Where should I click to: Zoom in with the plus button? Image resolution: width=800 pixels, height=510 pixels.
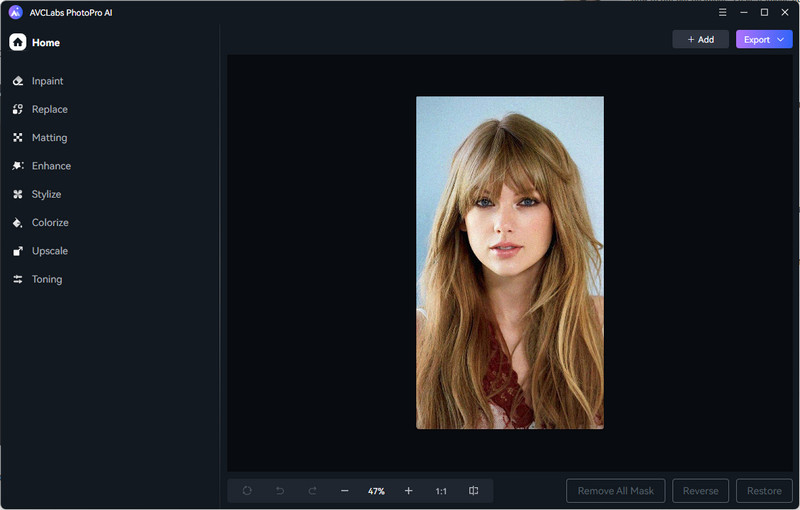coord(408,491)
